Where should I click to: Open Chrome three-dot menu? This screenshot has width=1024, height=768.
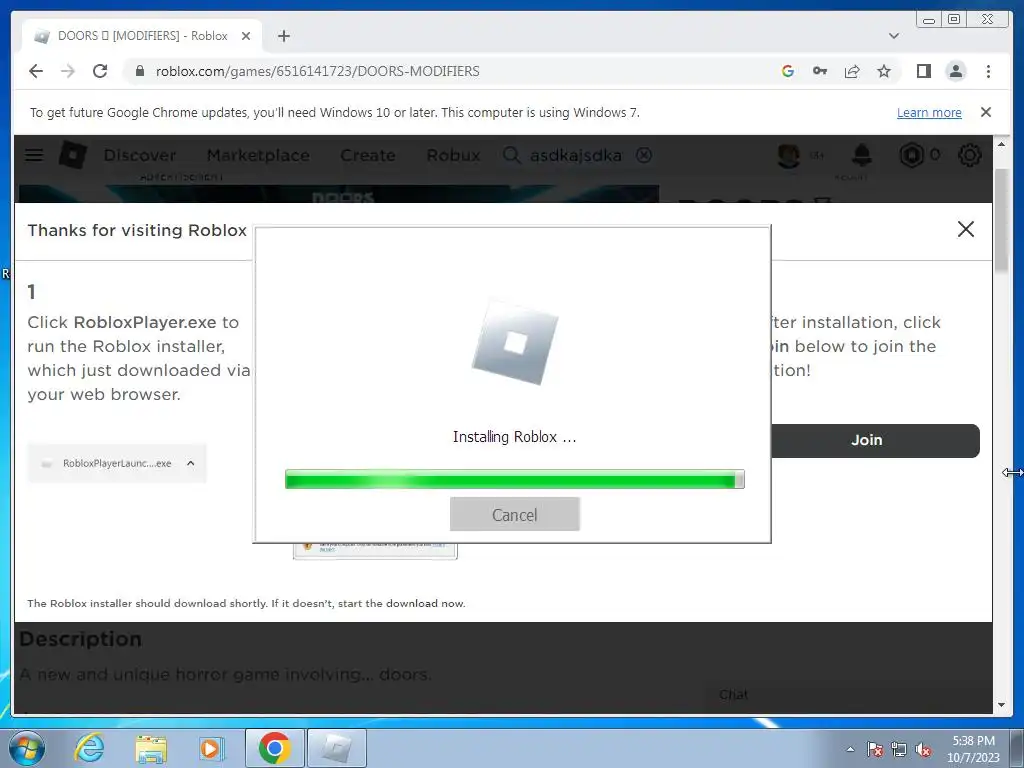(988, 71)
